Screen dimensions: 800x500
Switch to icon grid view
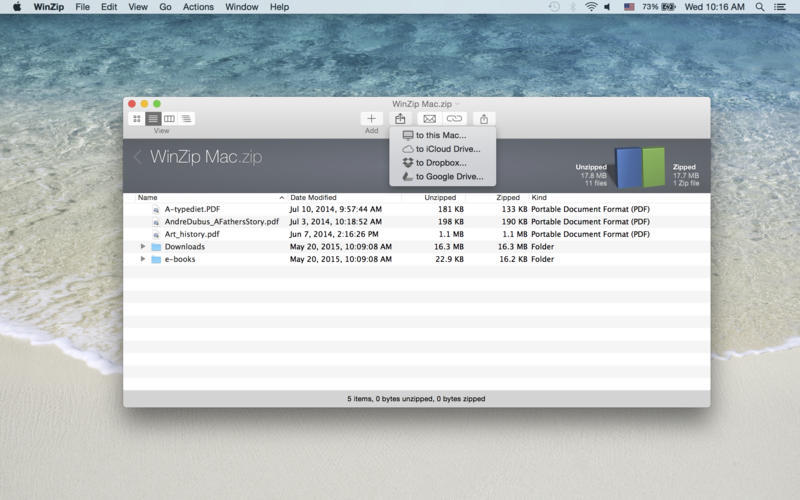click(137, 119)
